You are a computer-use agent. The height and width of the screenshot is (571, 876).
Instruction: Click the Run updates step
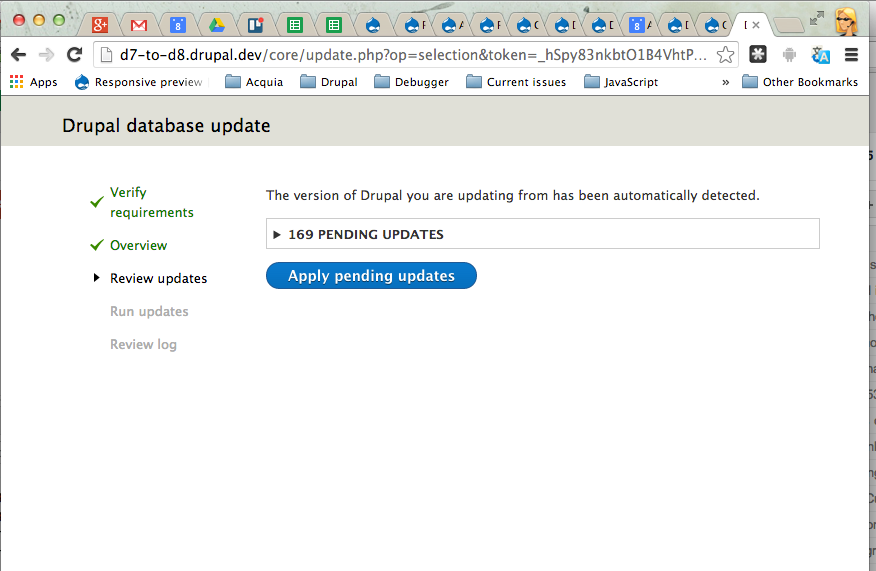click(149, 311)
